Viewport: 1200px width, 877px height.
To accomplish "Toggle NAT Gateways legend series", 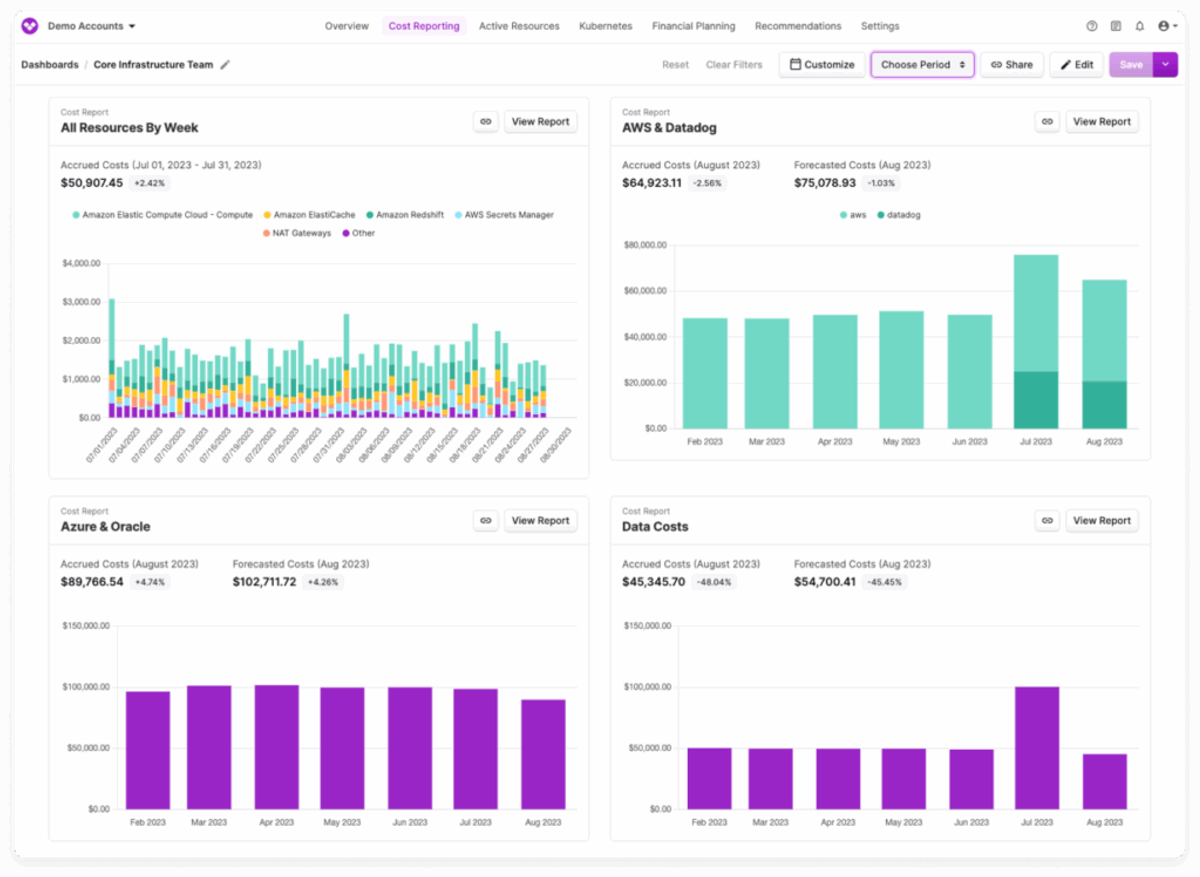I will pyautogui.click(x=297, y=233).
